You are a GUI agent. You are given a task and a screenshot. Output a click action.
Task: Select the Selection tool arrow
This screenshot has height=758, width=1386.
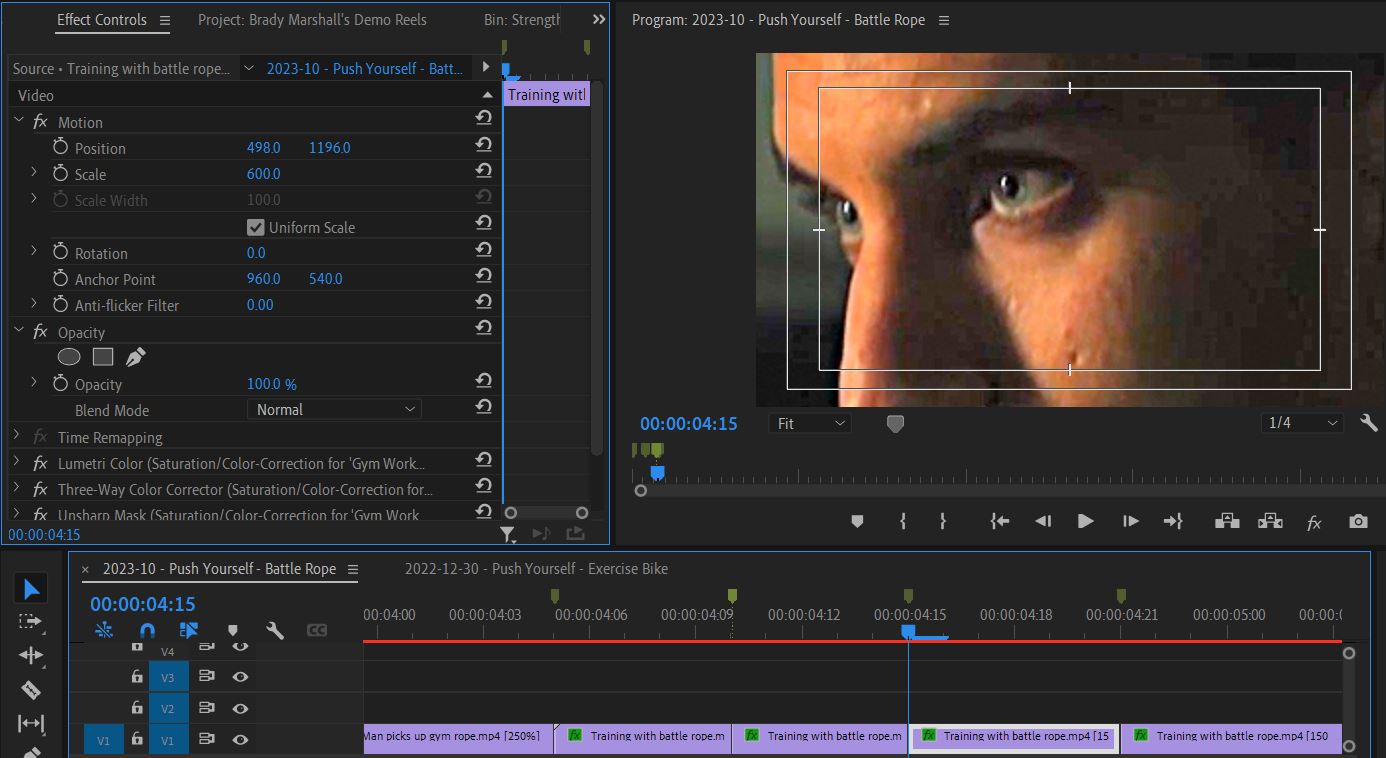[x=31, y=588]
